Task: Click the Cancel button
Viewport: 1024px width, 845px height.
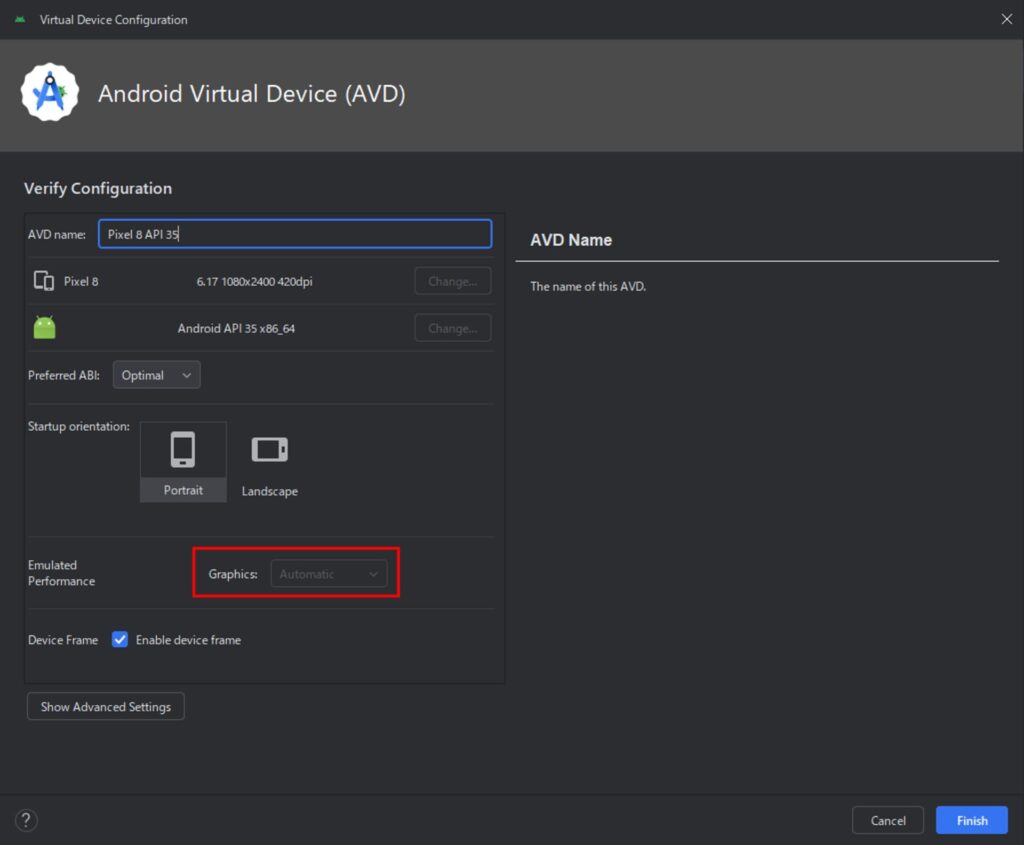Action: tap(887, 821)
